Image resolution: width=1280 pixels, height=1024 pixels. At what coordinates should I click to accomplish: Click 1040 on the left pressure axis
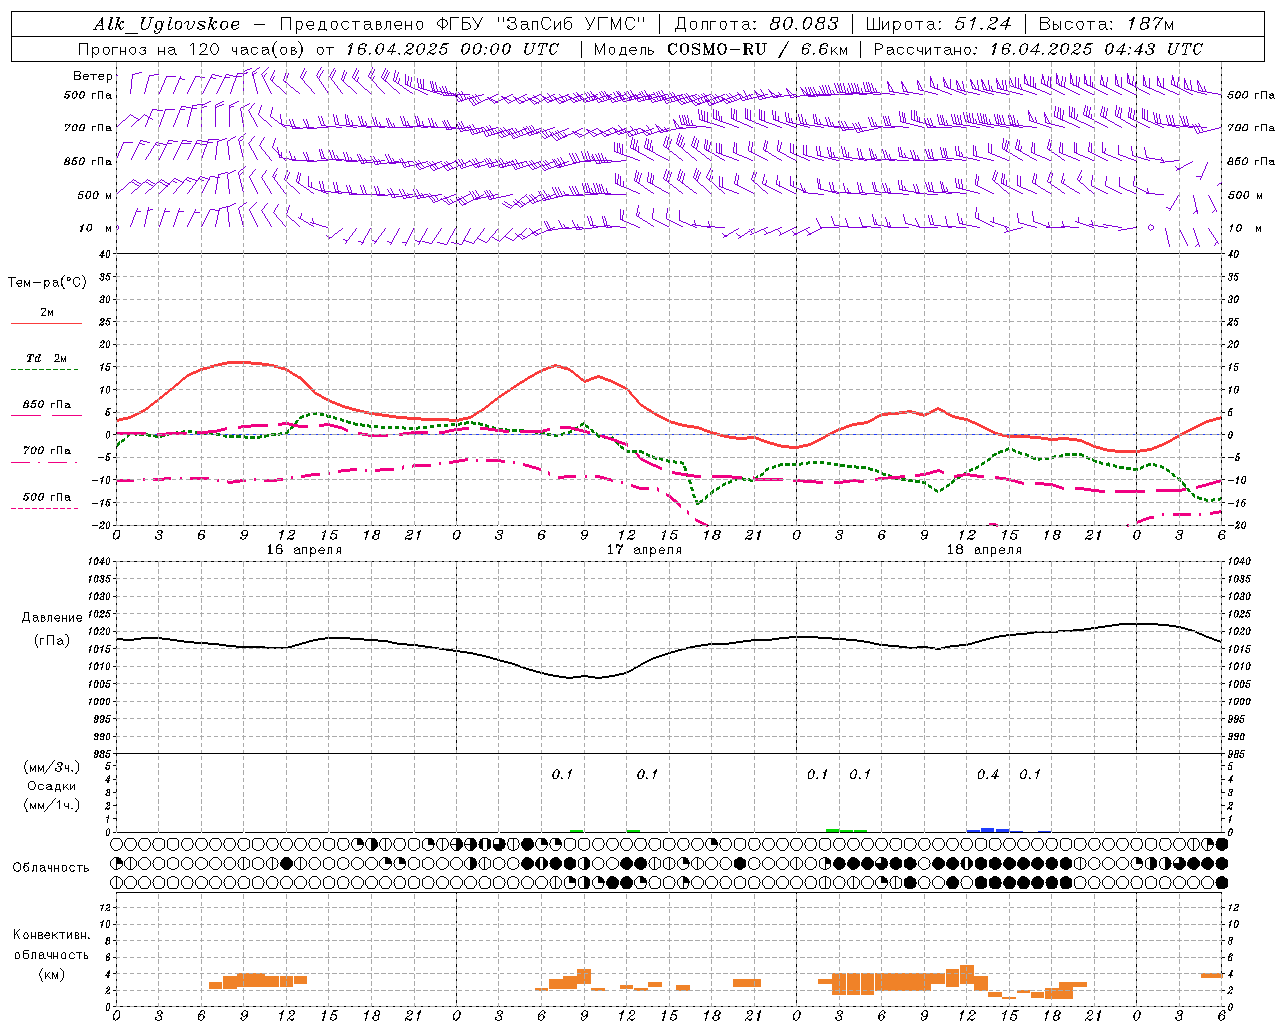coord(100,562)
